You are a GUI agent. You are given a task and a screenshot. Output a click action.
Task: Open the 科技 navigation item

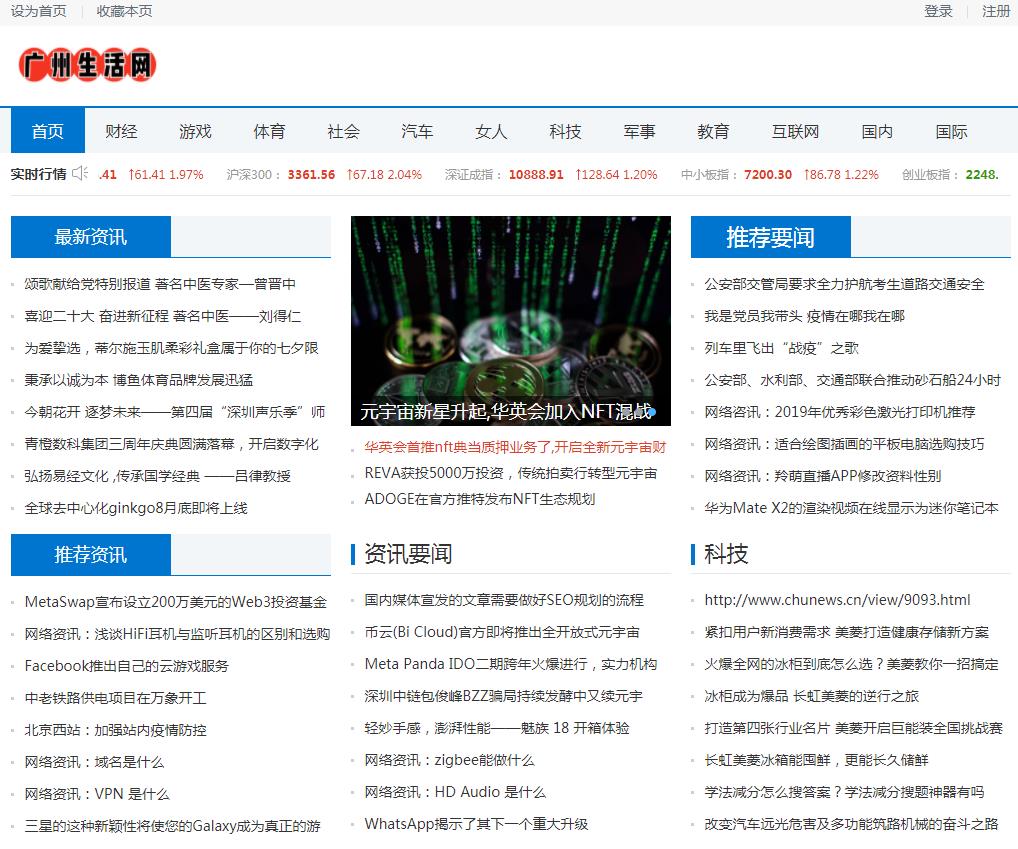pyautogui.click(x=565, y=131)
